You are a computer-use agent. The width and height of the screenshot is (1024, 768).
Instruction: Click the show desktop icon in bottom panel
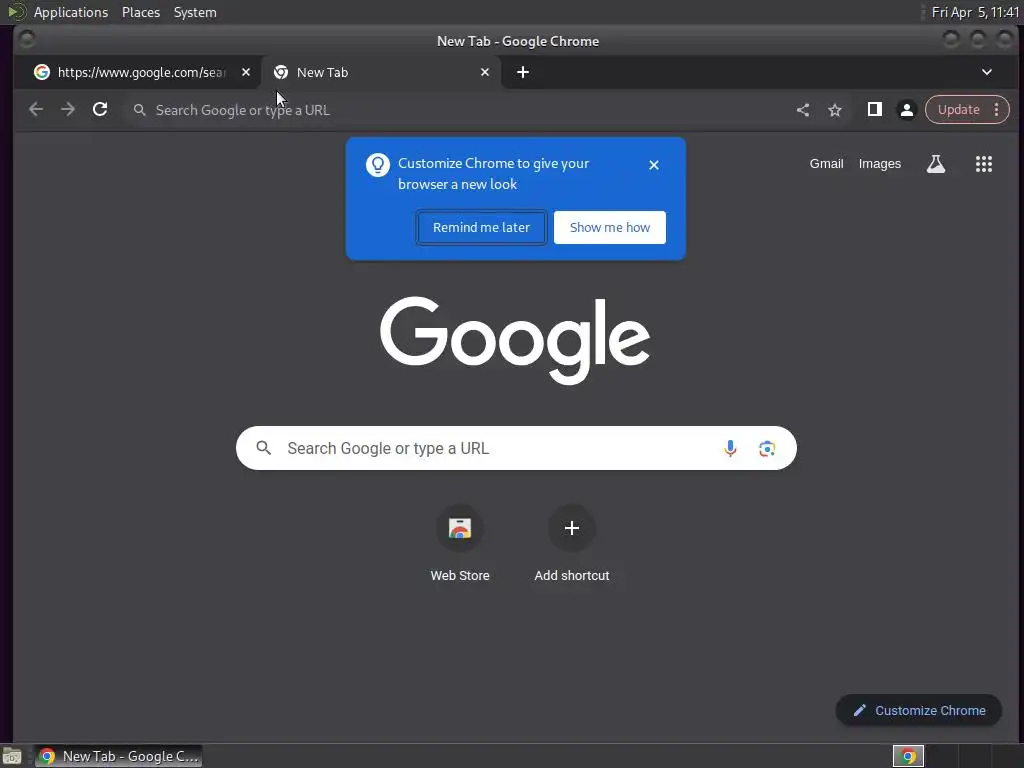pos(11,756)
